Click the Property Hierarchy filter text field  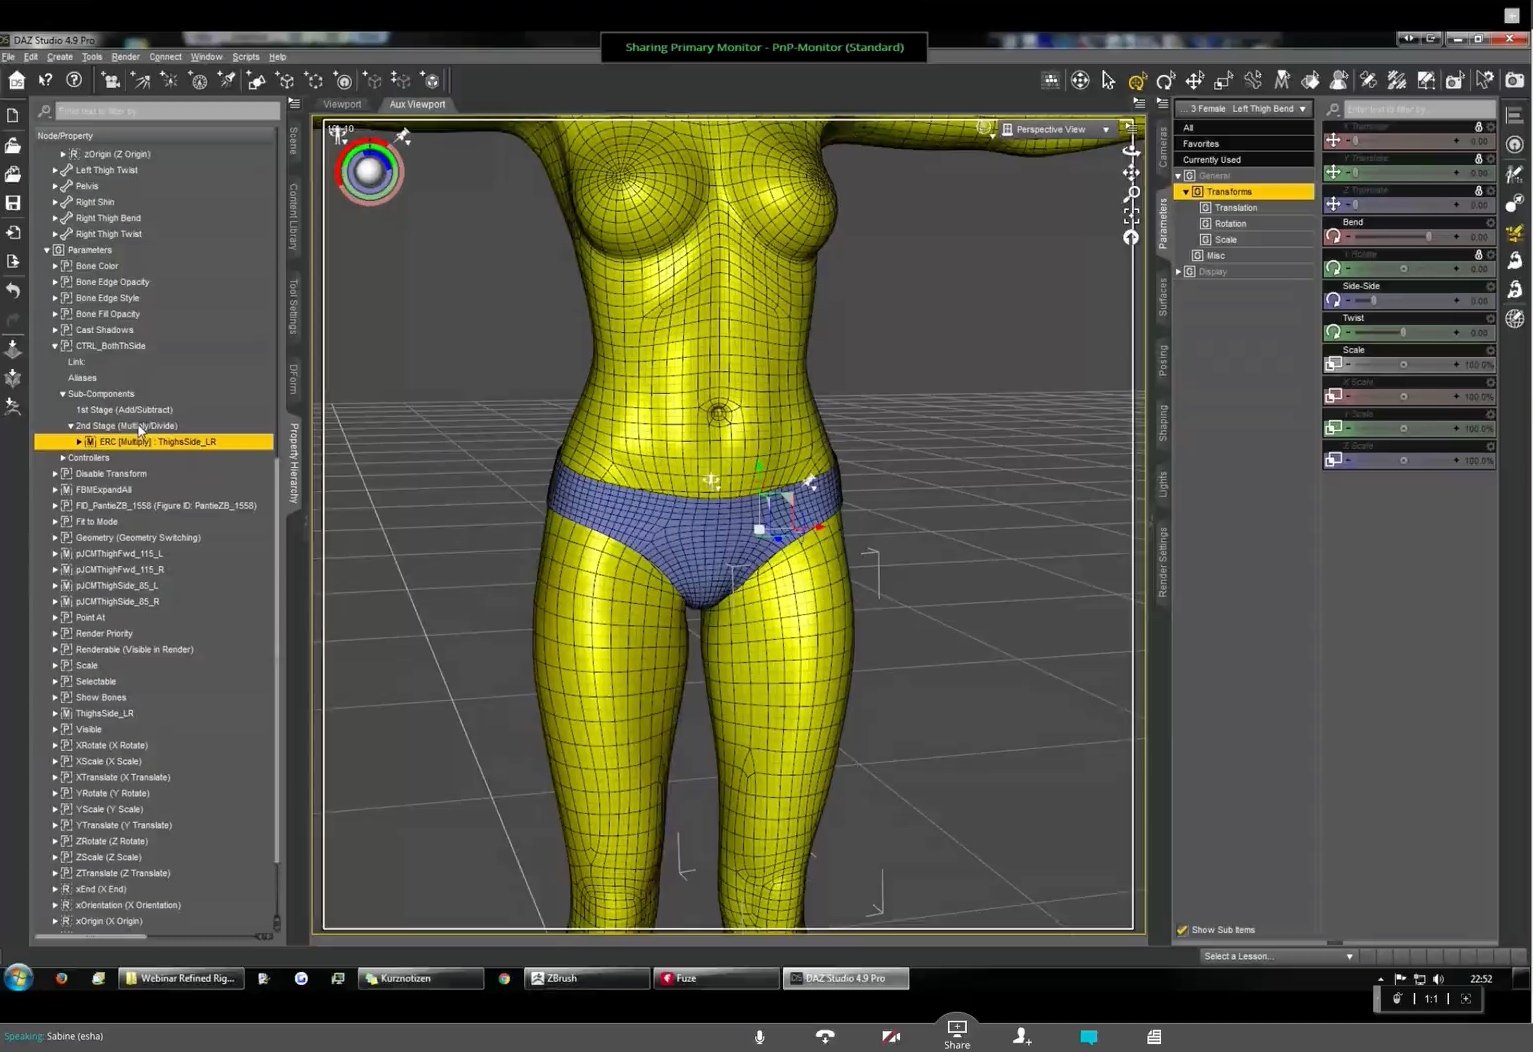pos(167,111)
